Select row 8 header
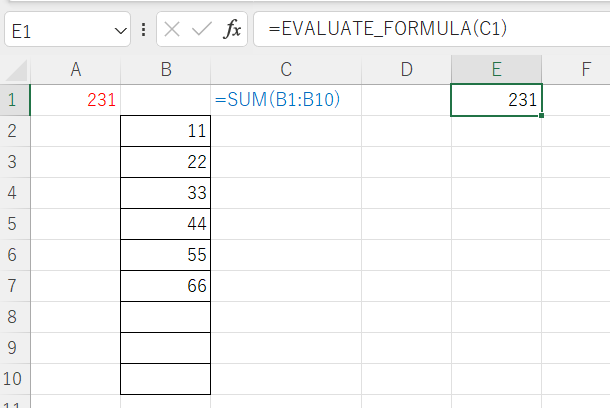610x408 pixels. click(x=15, y=317)
